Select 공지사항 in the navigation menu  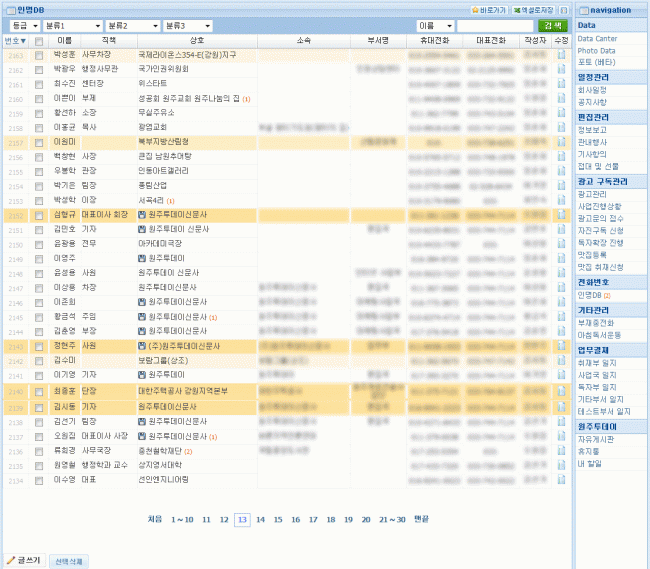coord(595,101)
